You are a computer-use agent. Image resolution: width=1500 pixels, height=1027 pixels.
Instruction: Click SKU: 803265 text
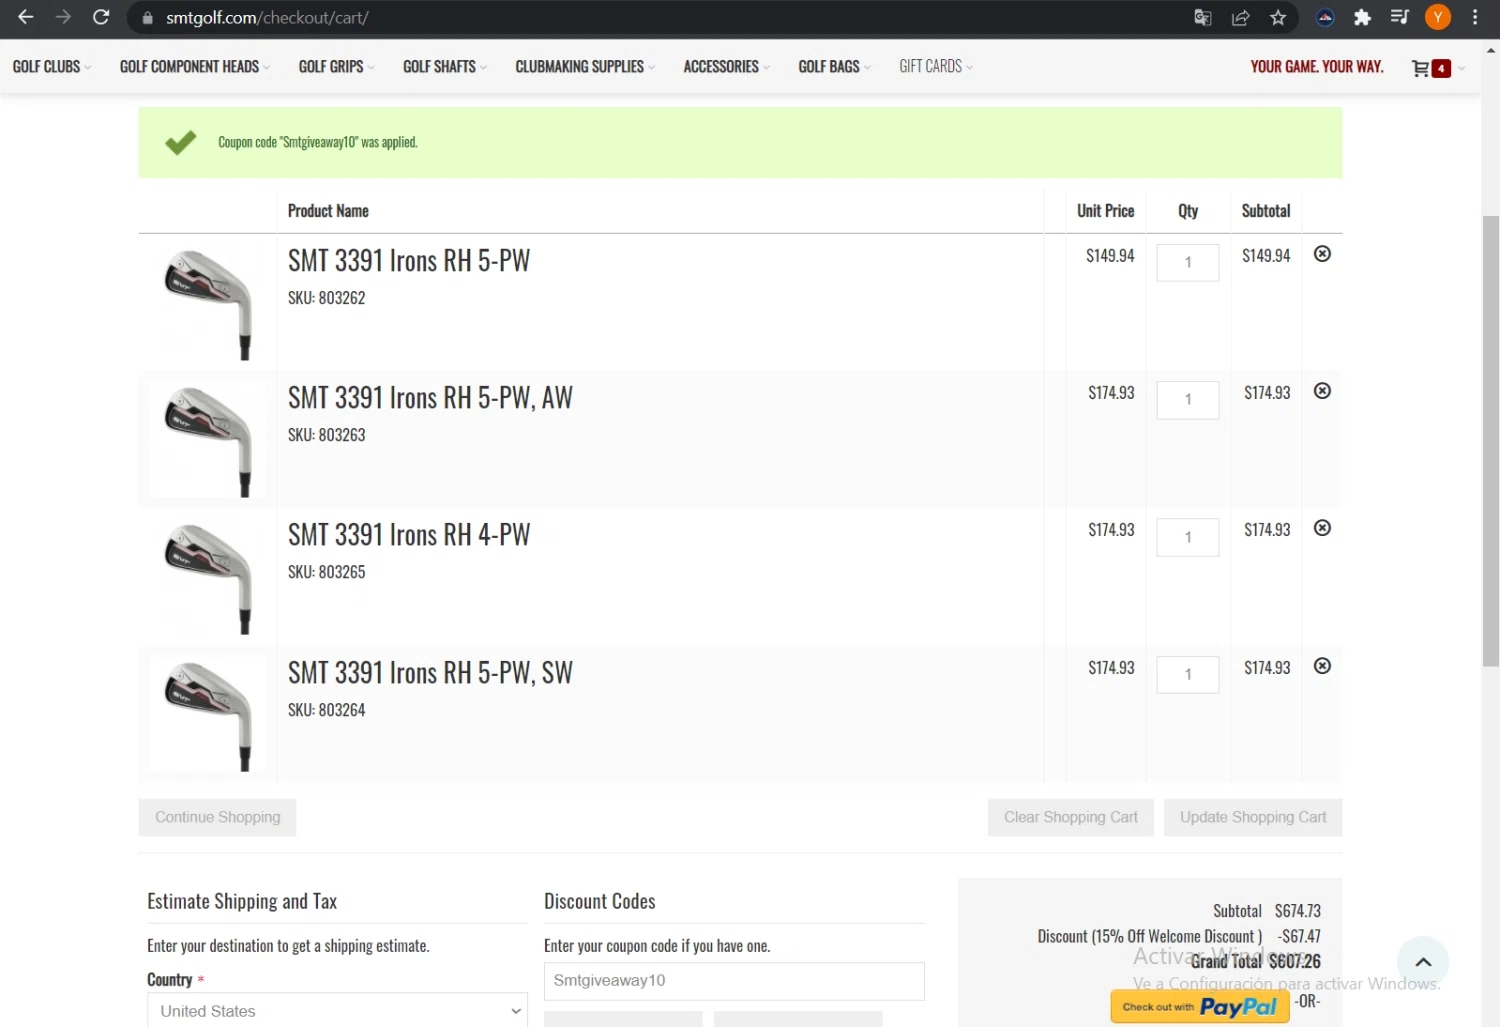click(x=327, y=572)
